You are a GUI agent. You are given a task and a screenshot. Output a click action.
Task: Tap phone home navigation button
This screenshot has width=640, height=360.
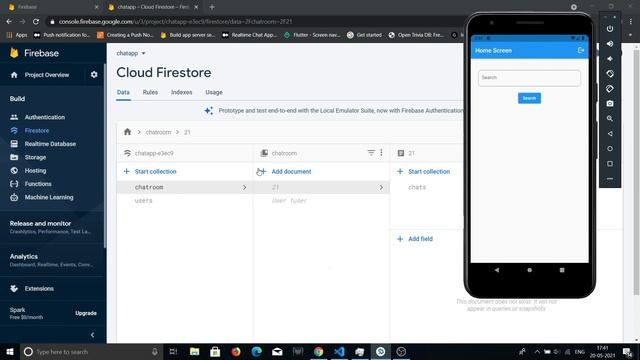tap(529, 270)
